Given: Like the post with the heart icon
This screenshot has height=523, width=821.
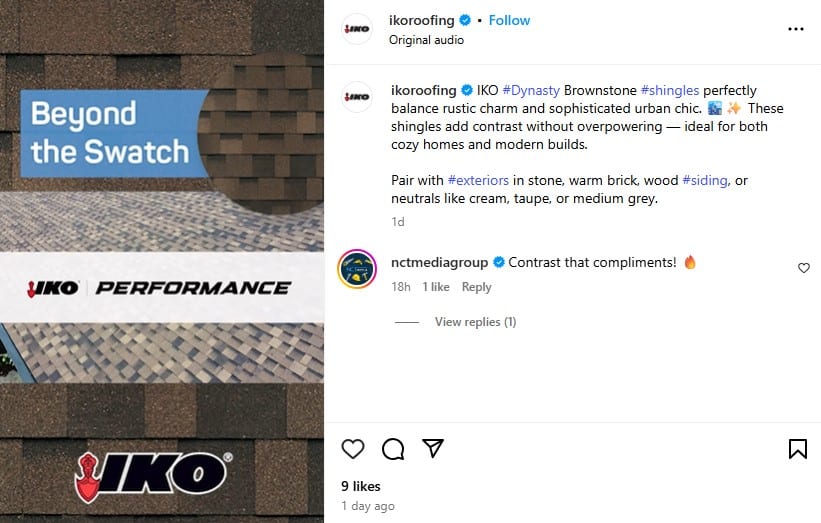Looking at the screenshot, I should point(353,449).
